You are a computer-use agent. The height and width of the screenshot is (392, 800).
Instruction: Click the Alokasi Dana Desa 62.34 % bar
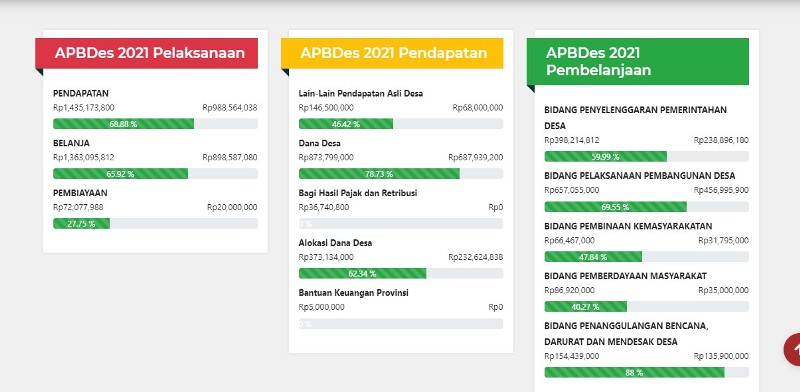point(401,273)
